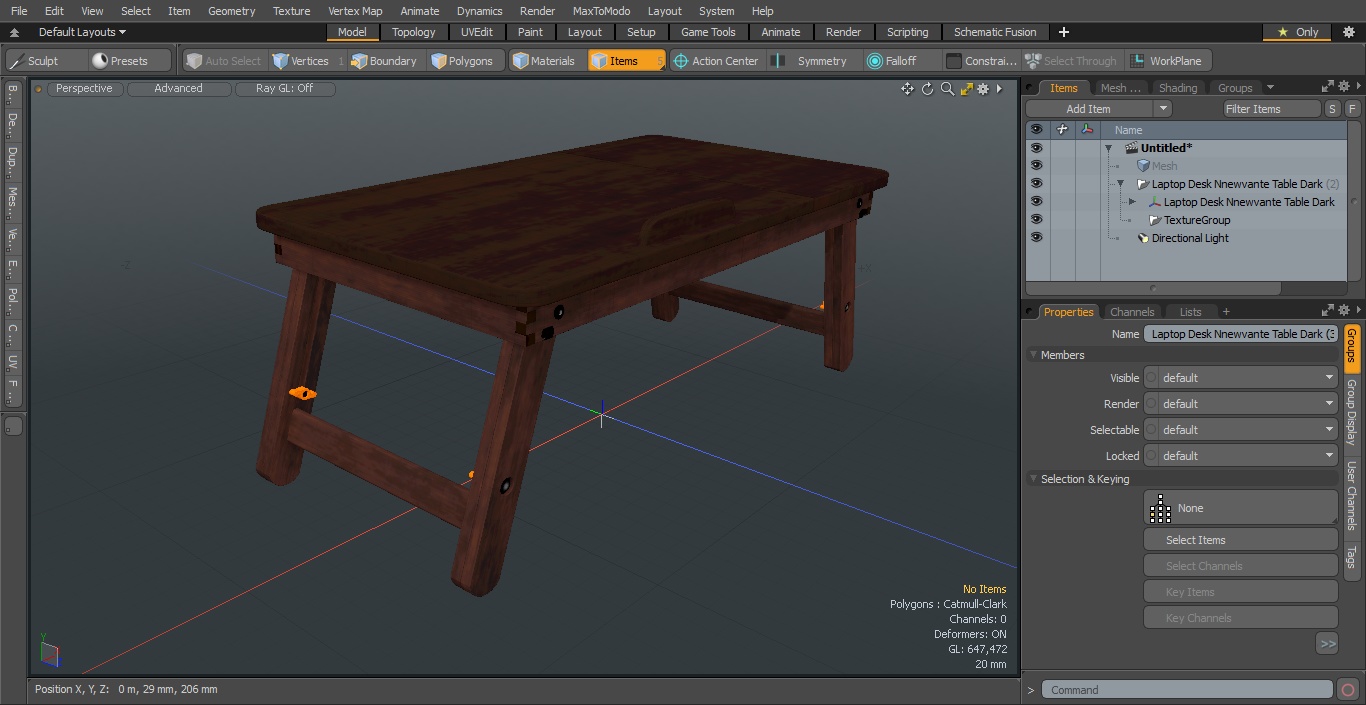Switch to the Schematic Fusion tab

995,32
